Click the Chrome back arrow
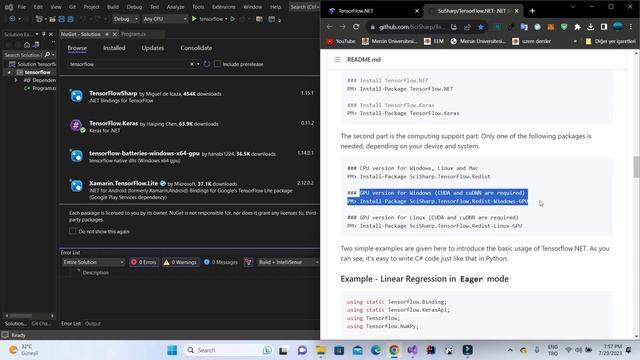The width and height of the screenshot is (640, 360). pyautogui.click(x=329, y=27)
